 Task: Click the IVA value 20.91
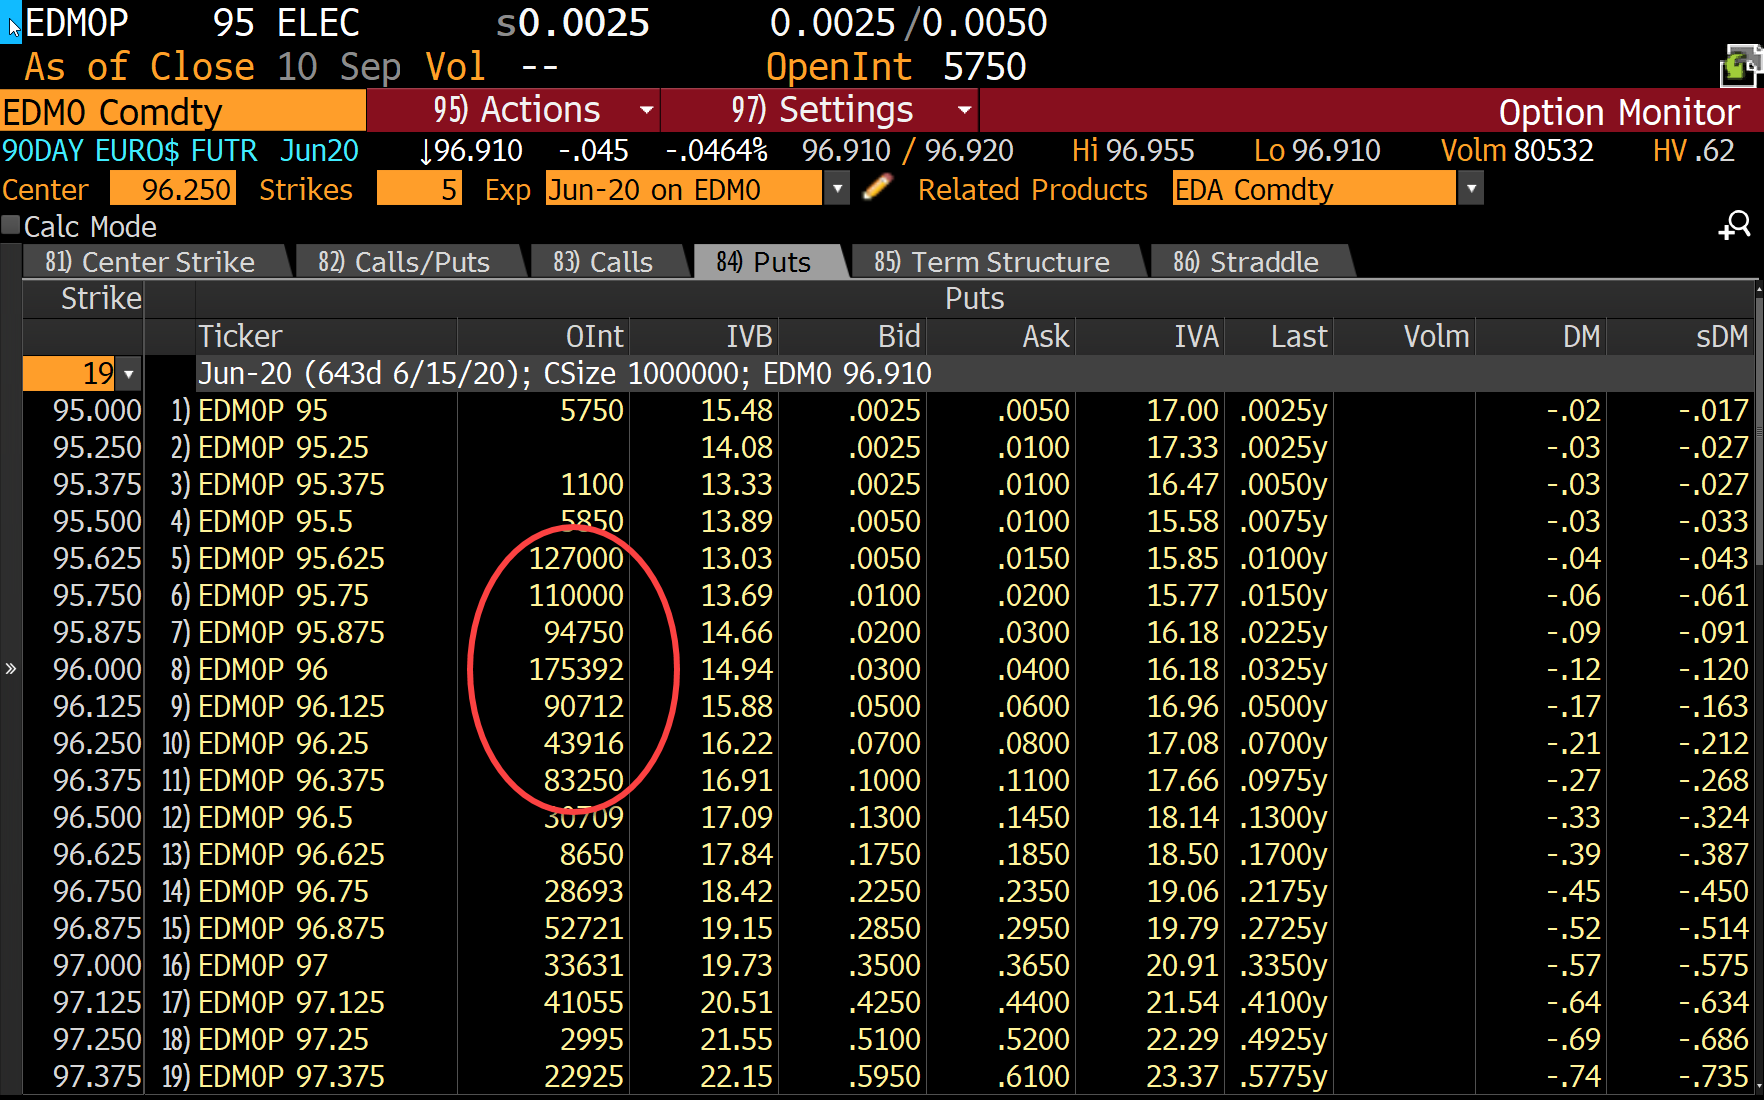pos(1182,966)
